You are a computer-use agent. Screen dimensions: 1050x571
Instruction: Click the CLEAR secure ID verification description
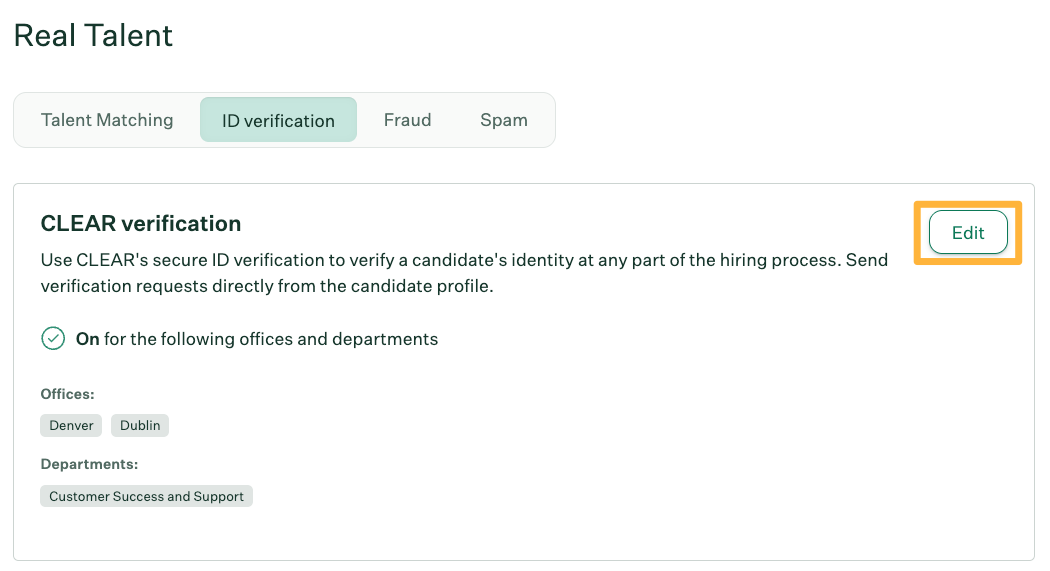click(x=464, y=273)
